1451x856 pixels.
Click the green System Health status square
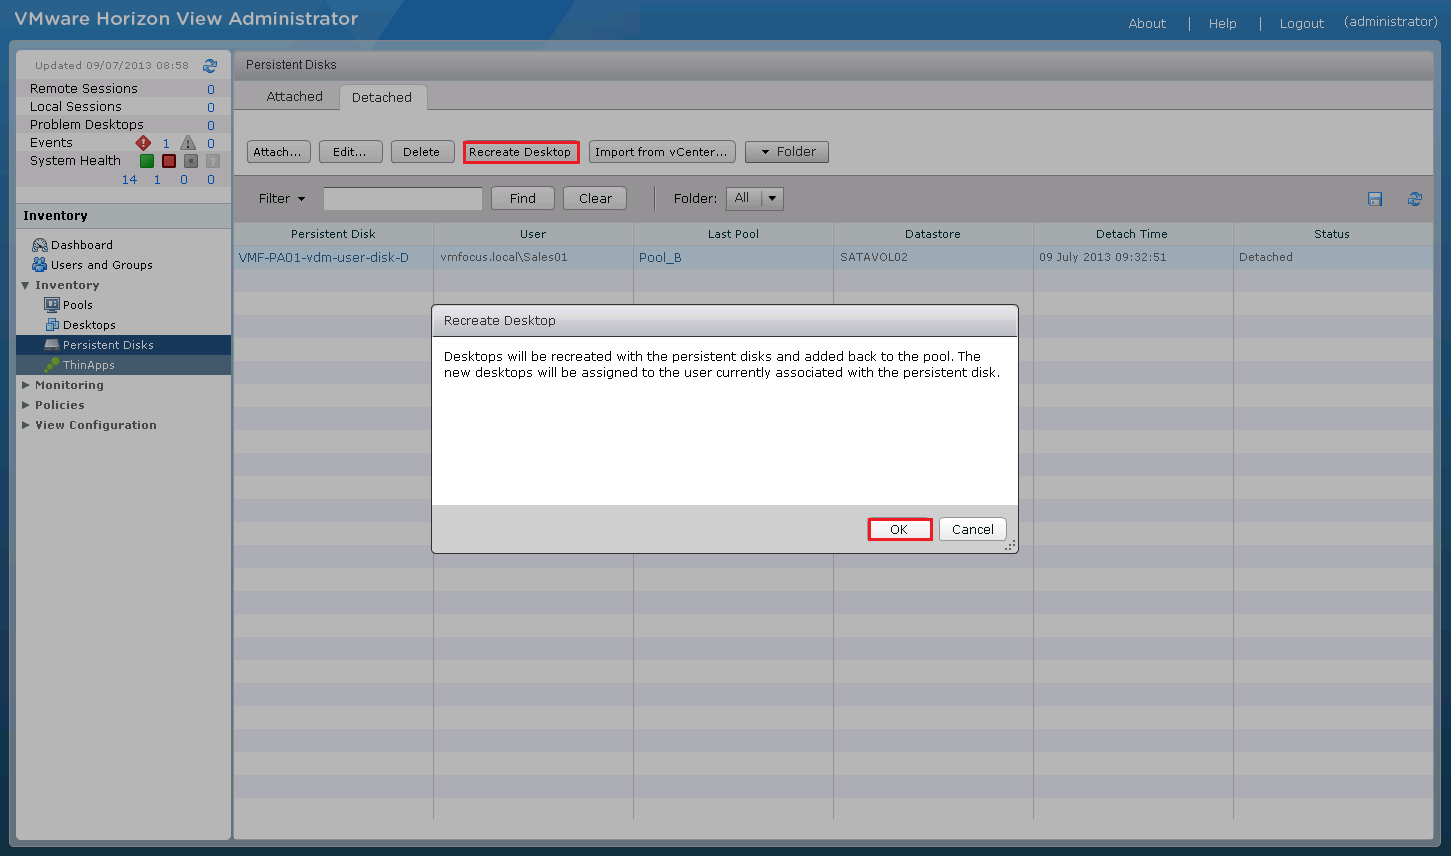tap(147, 161)
